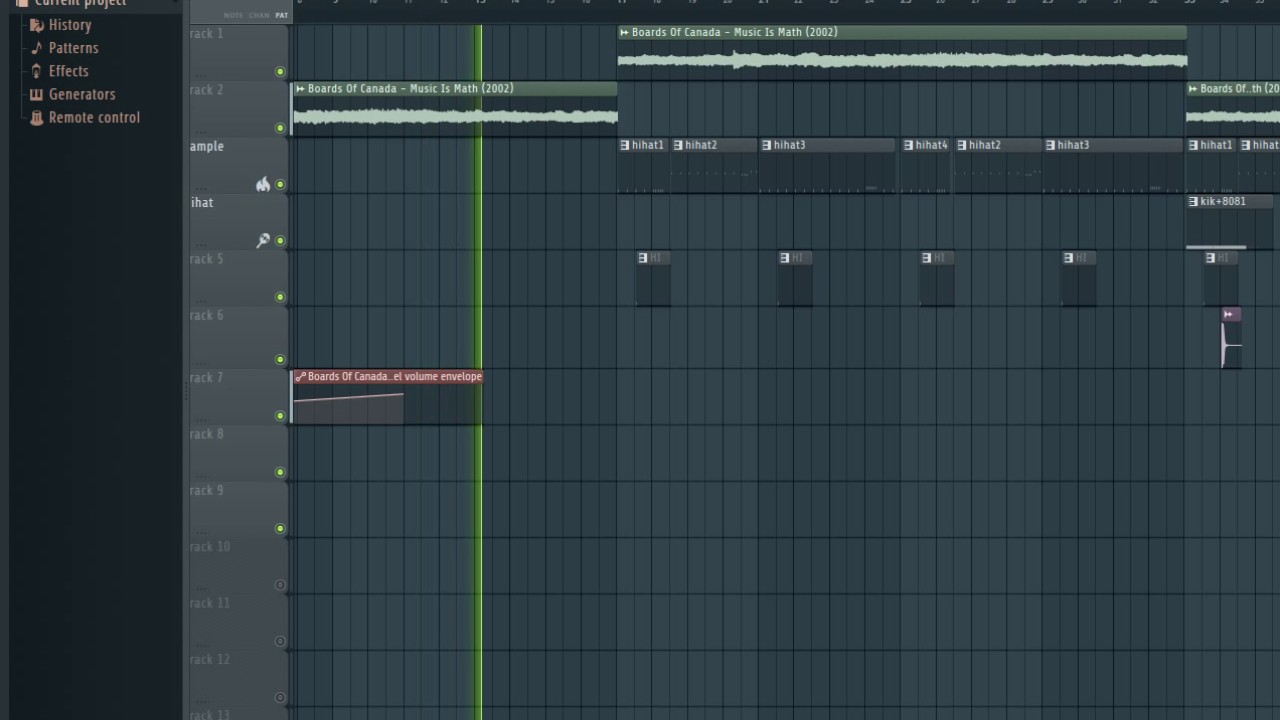Screen dimensions: 1280x720
Task: Toggle the Track 8 mute LED
Action: point(280,472)
